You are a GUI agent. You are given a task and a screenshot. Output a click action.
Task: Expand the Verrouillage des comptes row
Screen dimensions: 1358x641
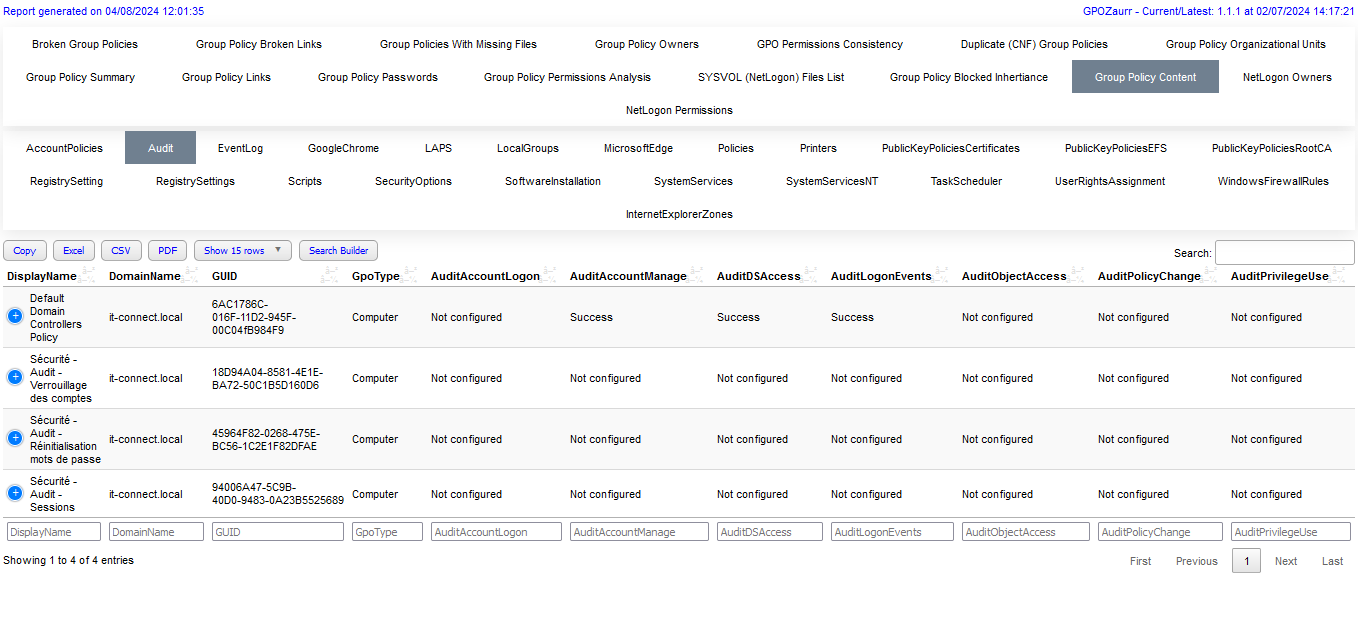15,378
